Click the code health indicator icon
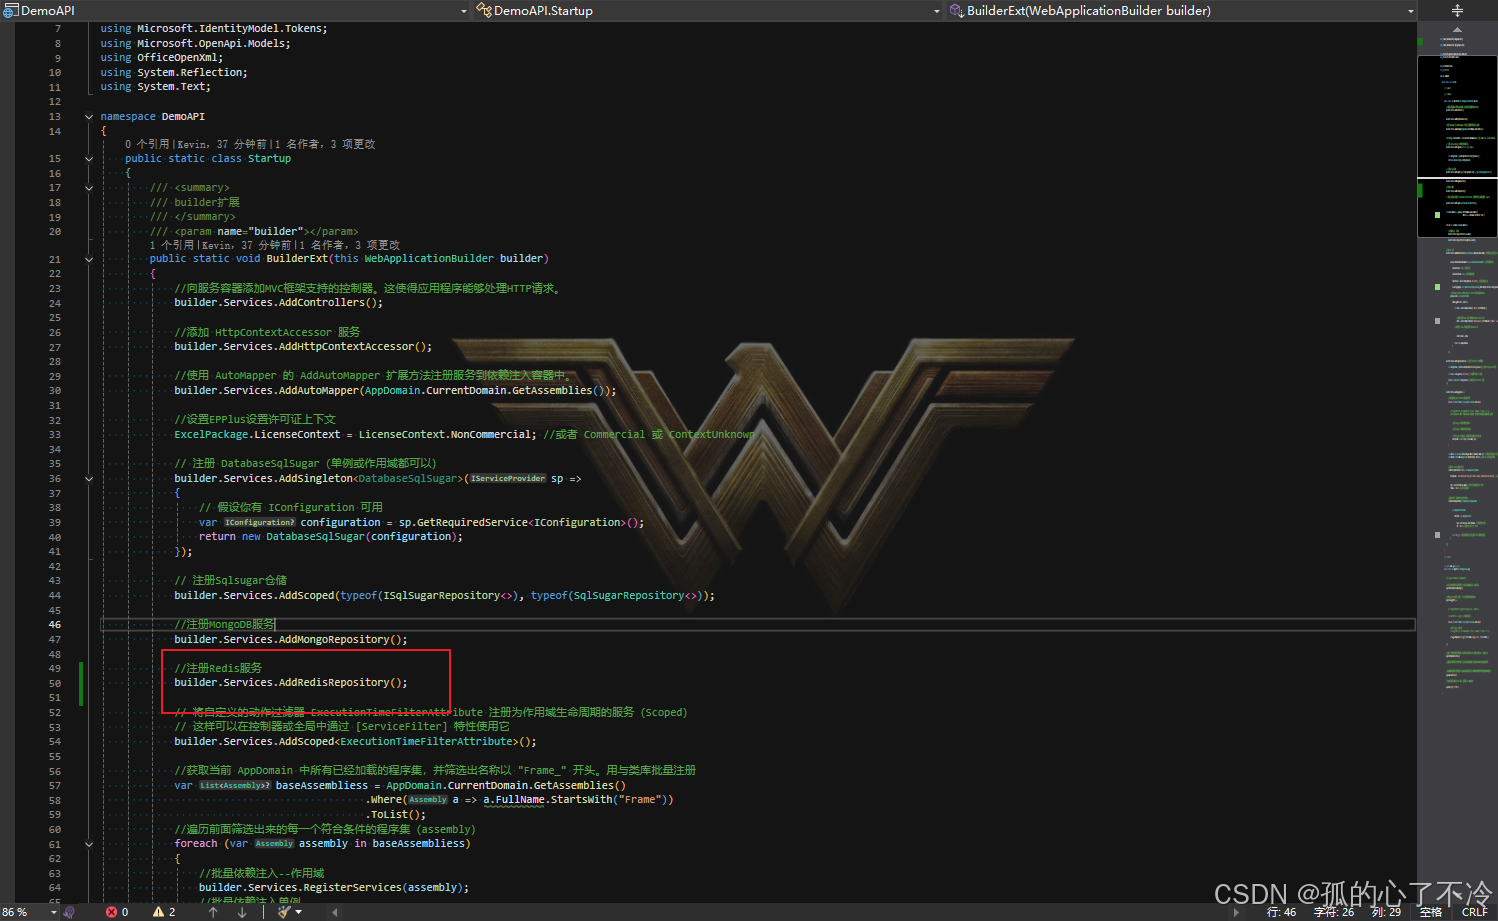Image resolution: width=1498 pixels, height=921 pixels. pyautogui.click(x=69, y=912)
